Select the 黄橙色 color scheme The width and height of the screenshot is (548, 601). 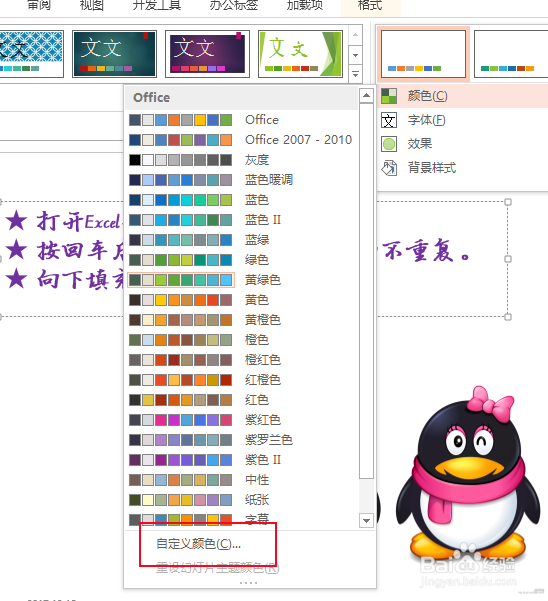pyautogui.click(x=241, y=320)
